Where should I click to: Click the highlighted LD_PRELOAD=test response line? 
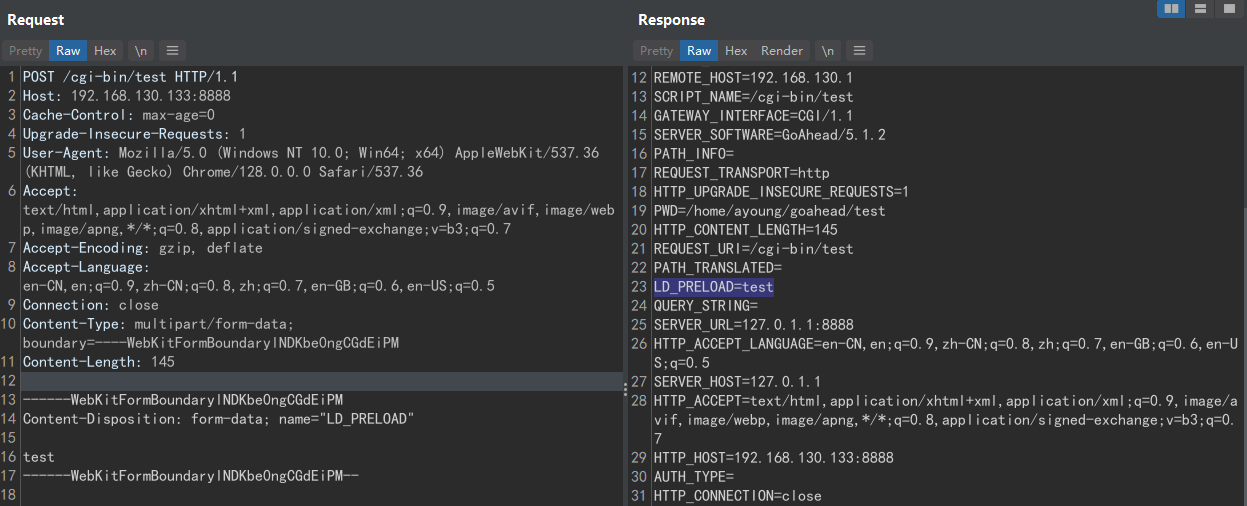pyautogui.click(x=713, y=287)
